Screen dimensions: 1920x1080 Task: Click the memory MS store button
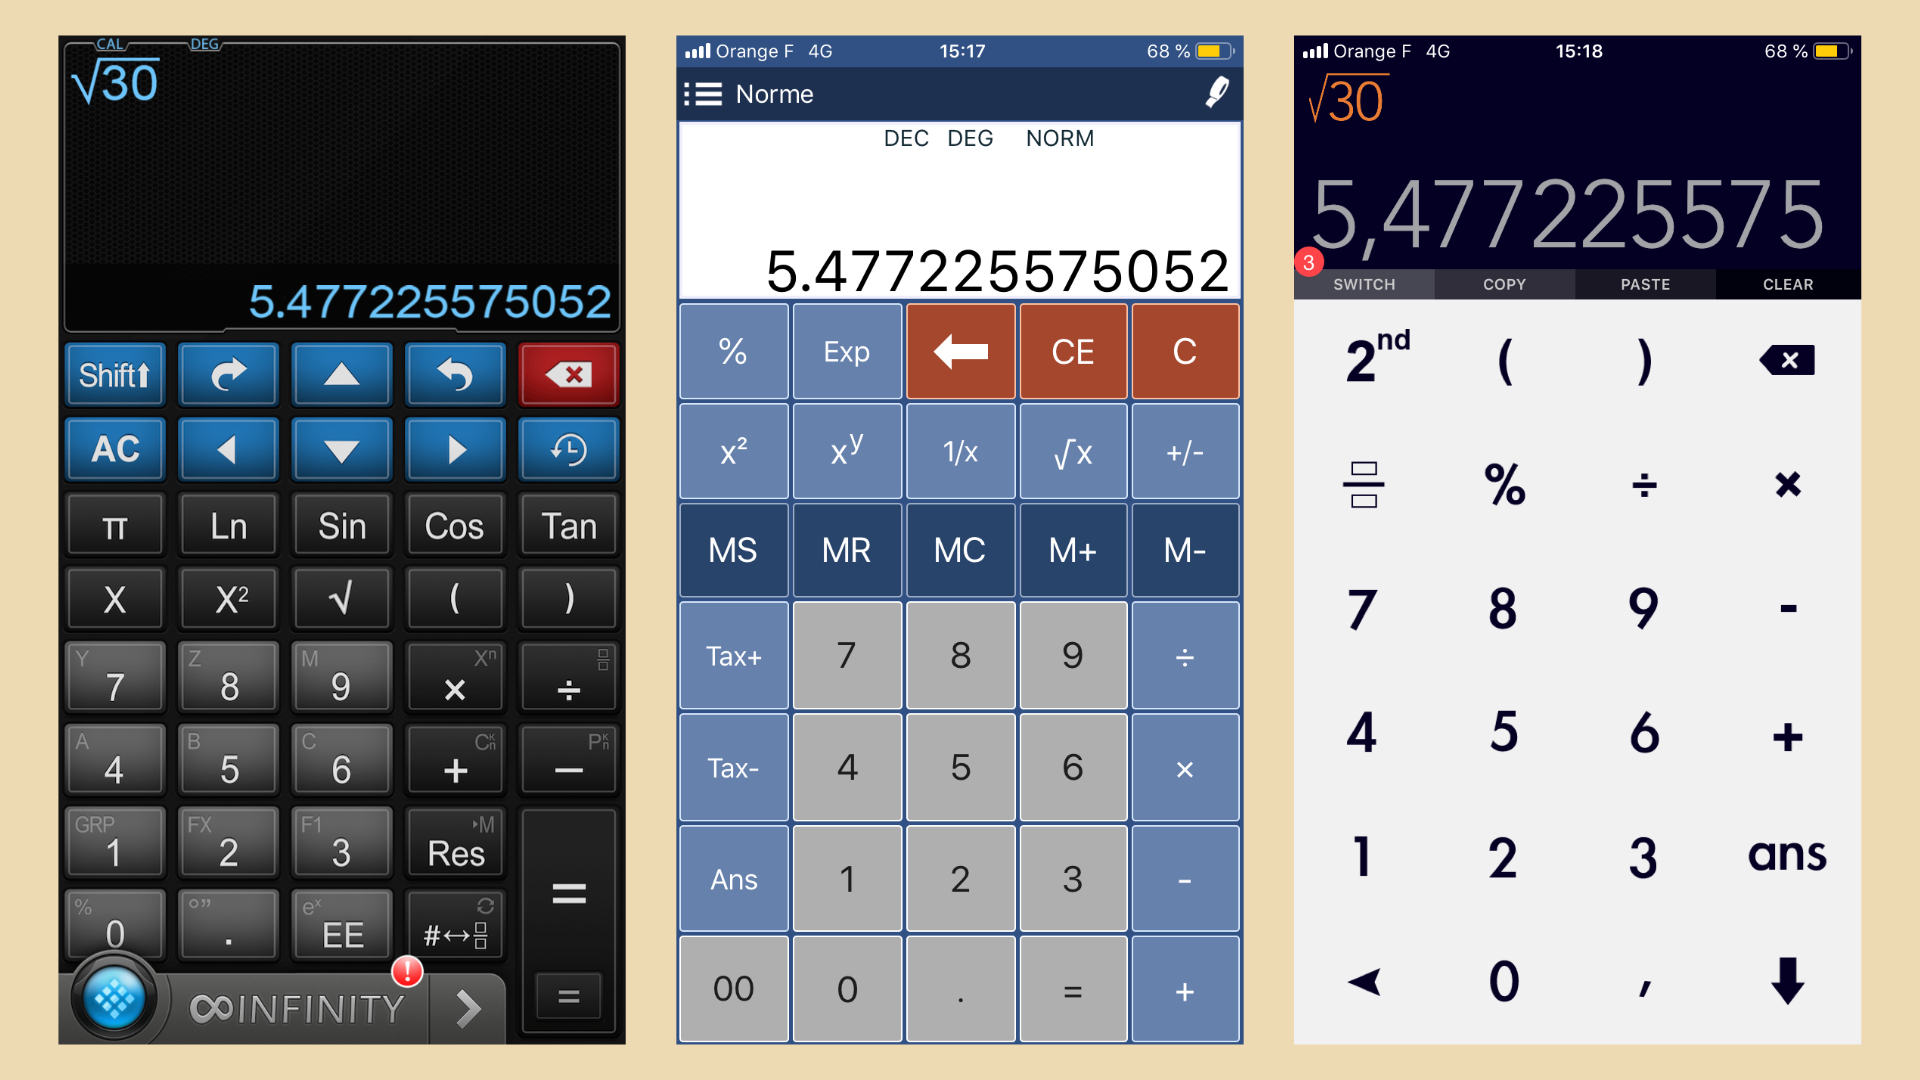point(732,553)
